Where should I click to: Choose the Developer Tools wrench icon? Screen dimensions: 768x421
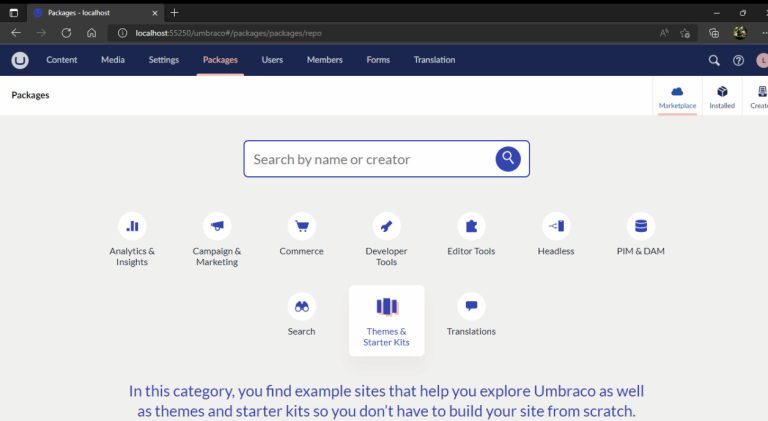point(386,226)
